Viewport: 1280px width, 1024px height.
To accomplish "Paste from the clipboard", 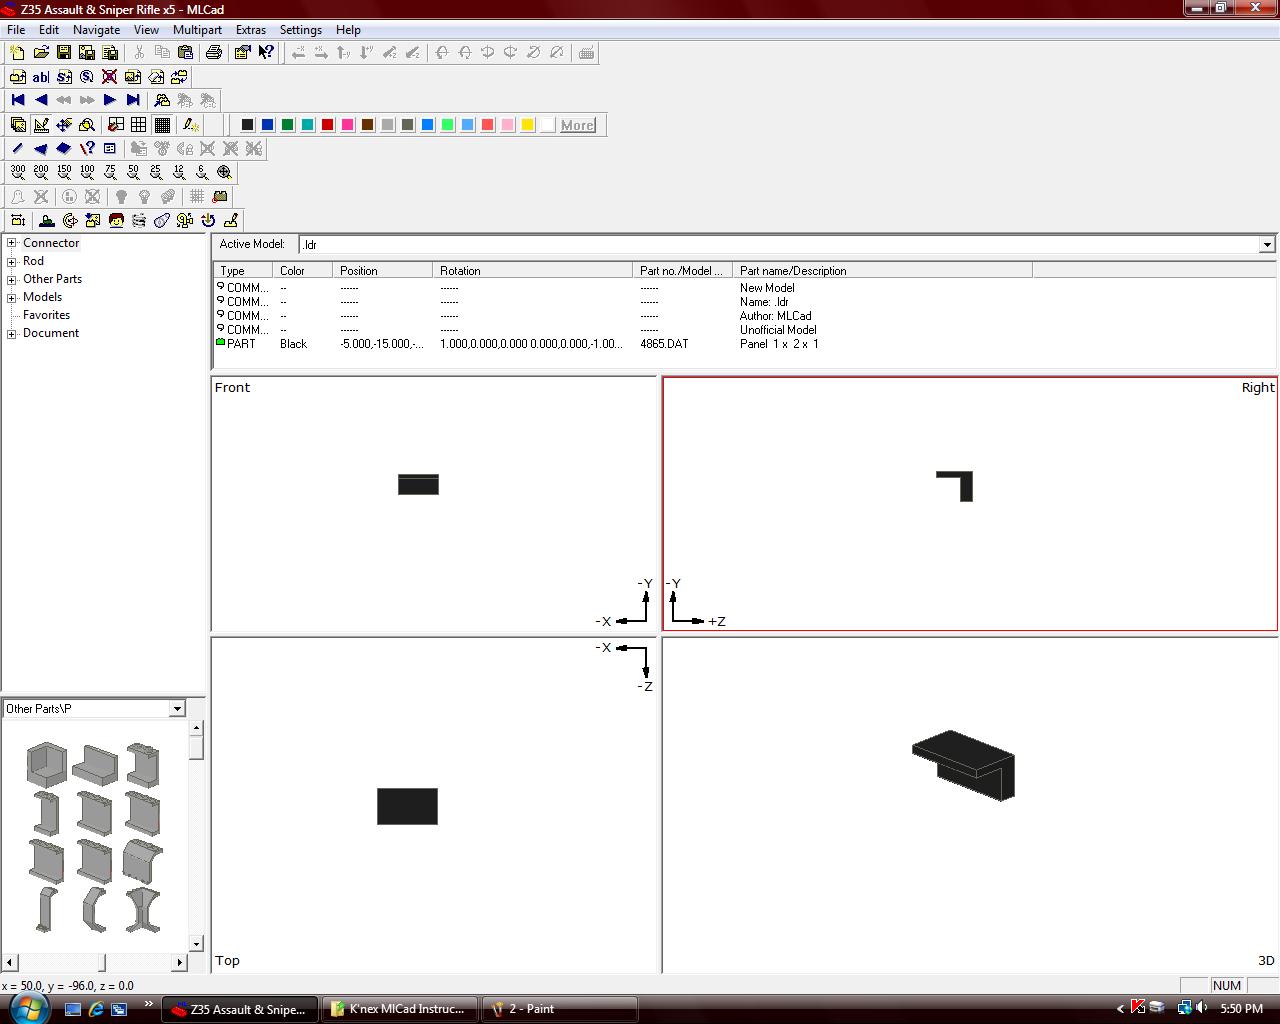I will pyautogui.click(x=185, y=53).
